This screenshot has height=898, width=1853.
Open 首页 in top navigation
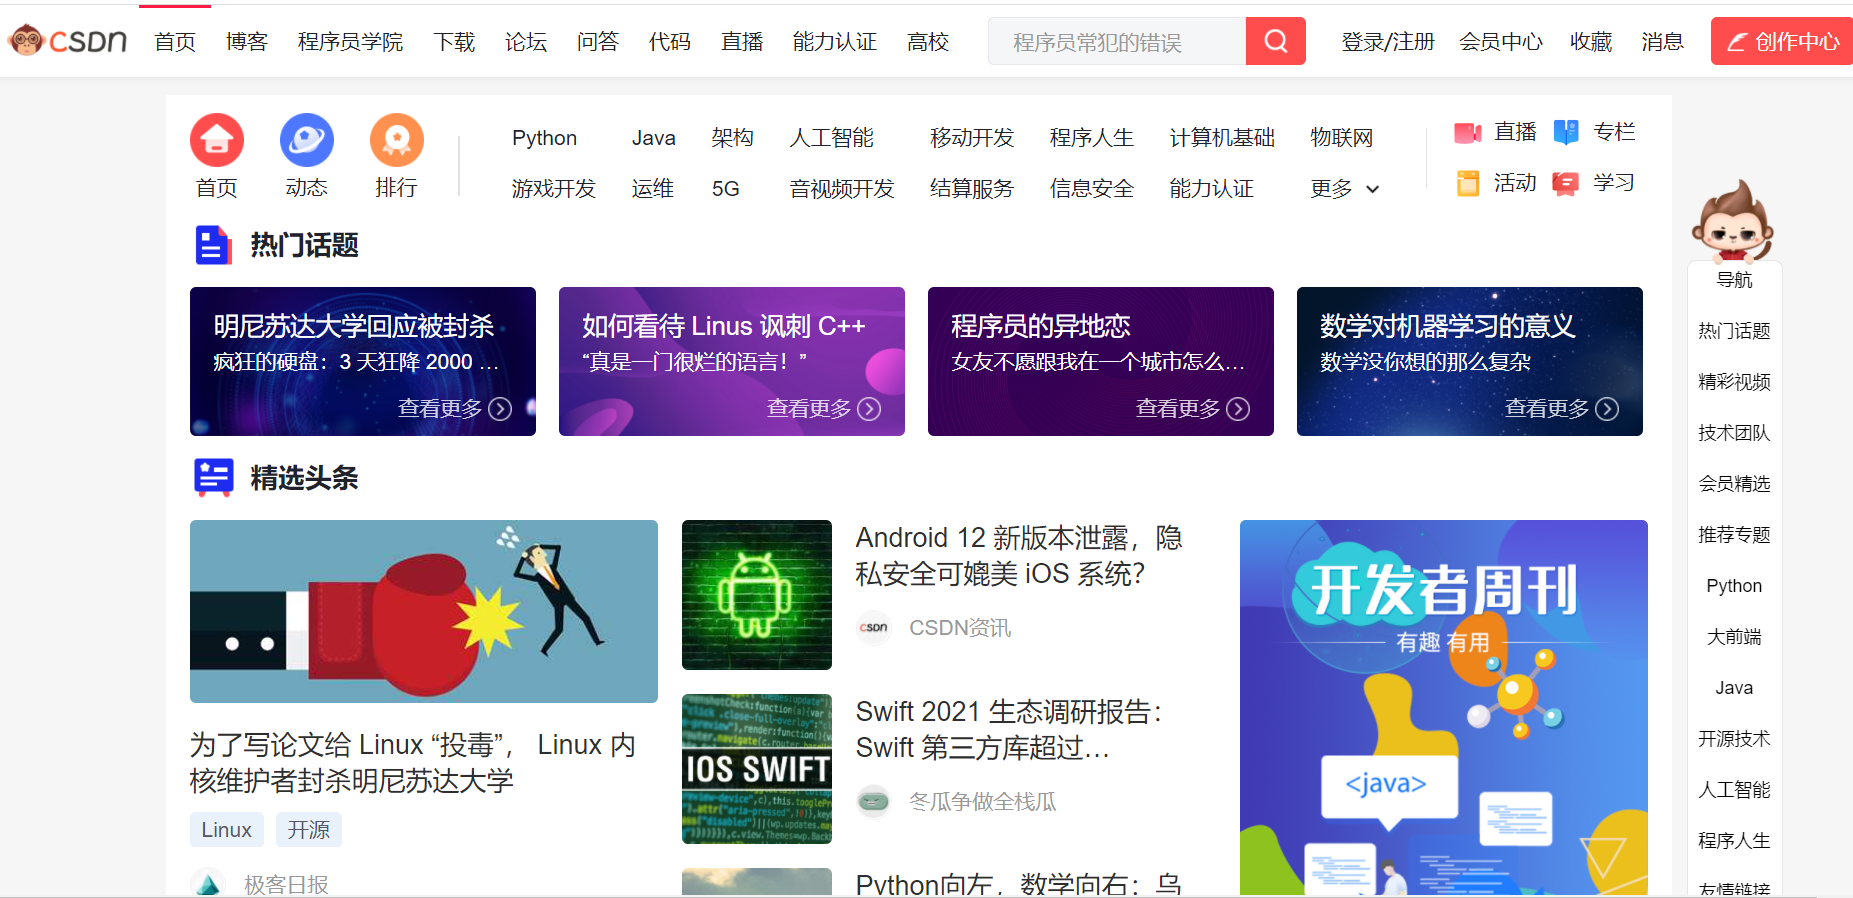click(x=175, y=42)
